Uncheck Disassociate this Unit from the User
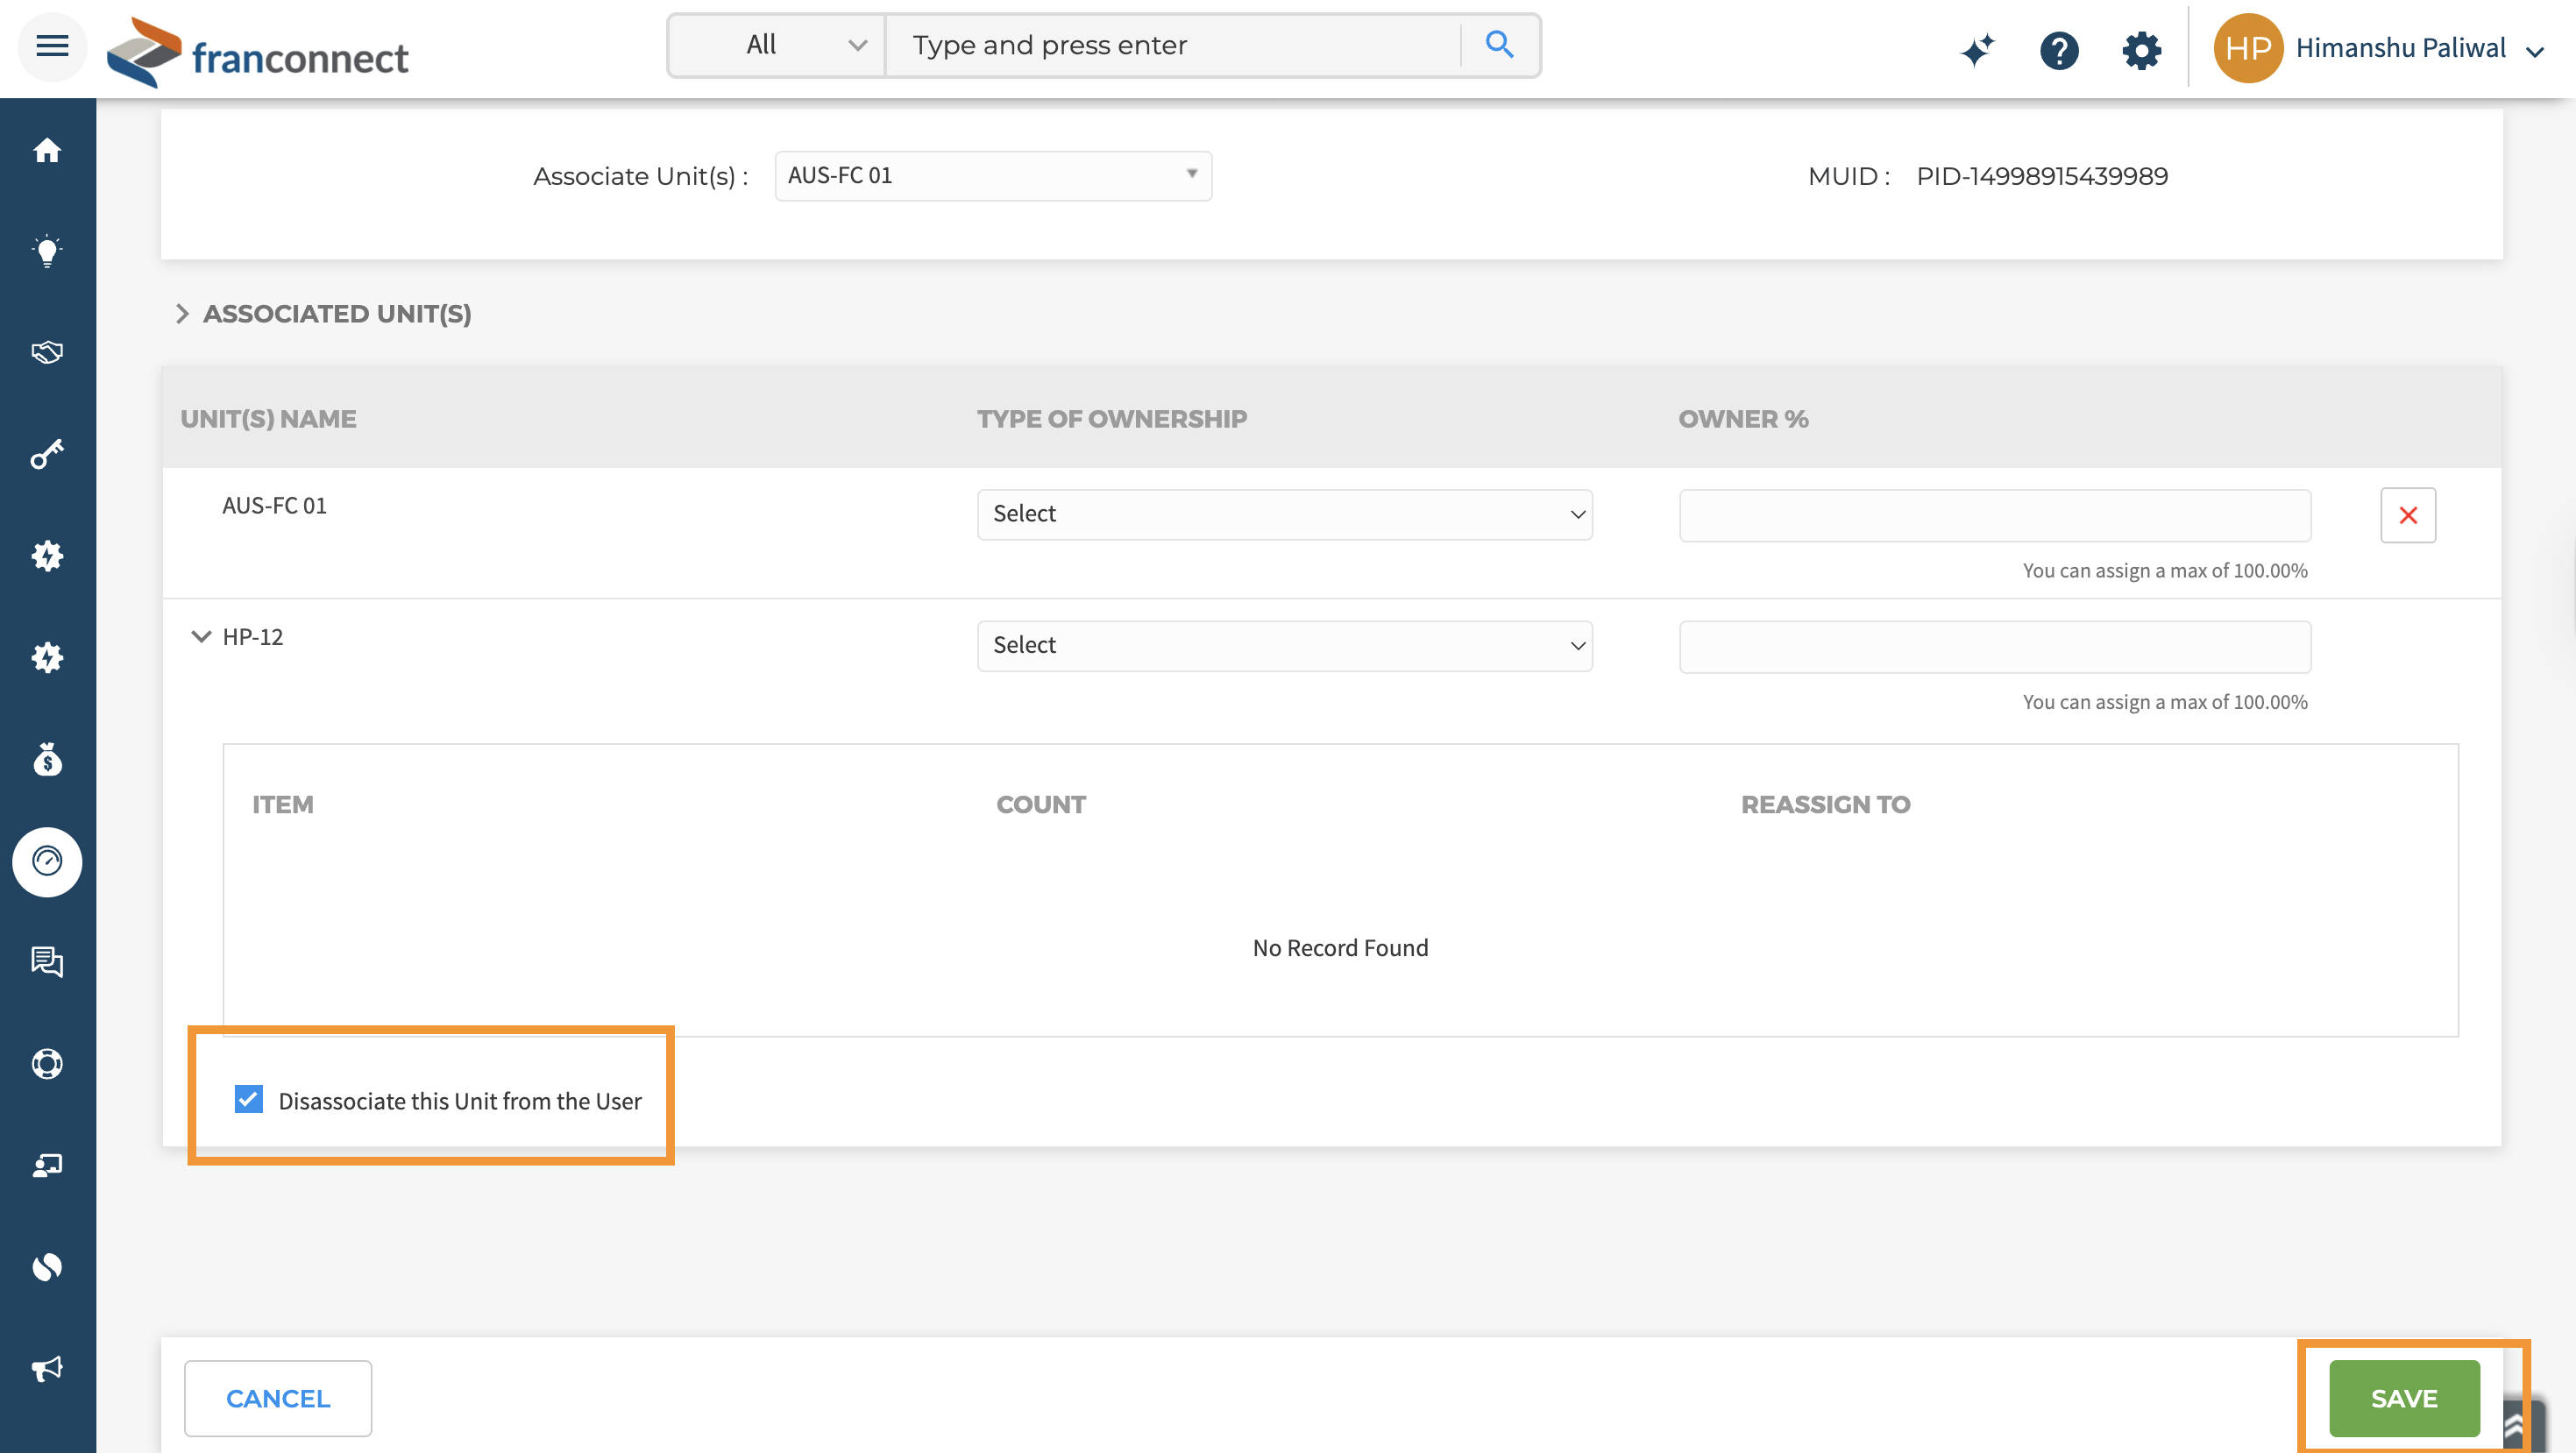2576x1453 pixels. pyautogui.click(x=248, y=1099)
